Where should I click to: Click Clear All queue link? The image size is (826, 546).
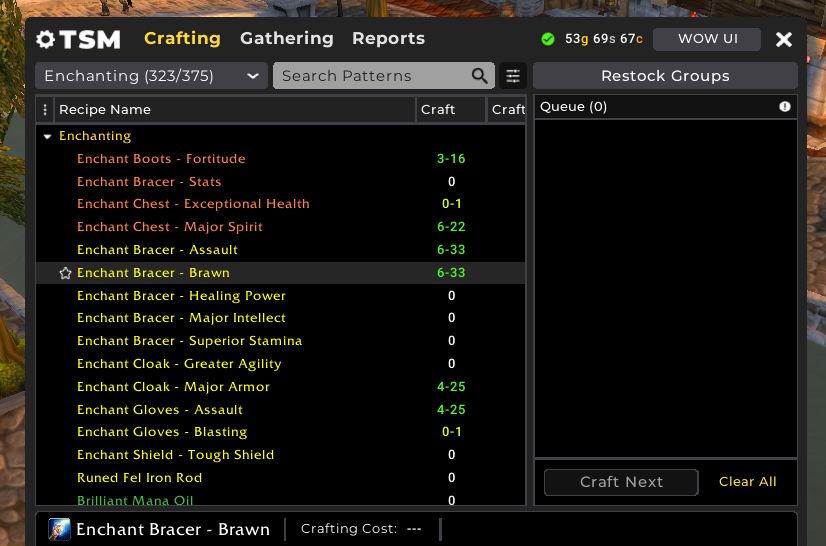pos(748,482)
